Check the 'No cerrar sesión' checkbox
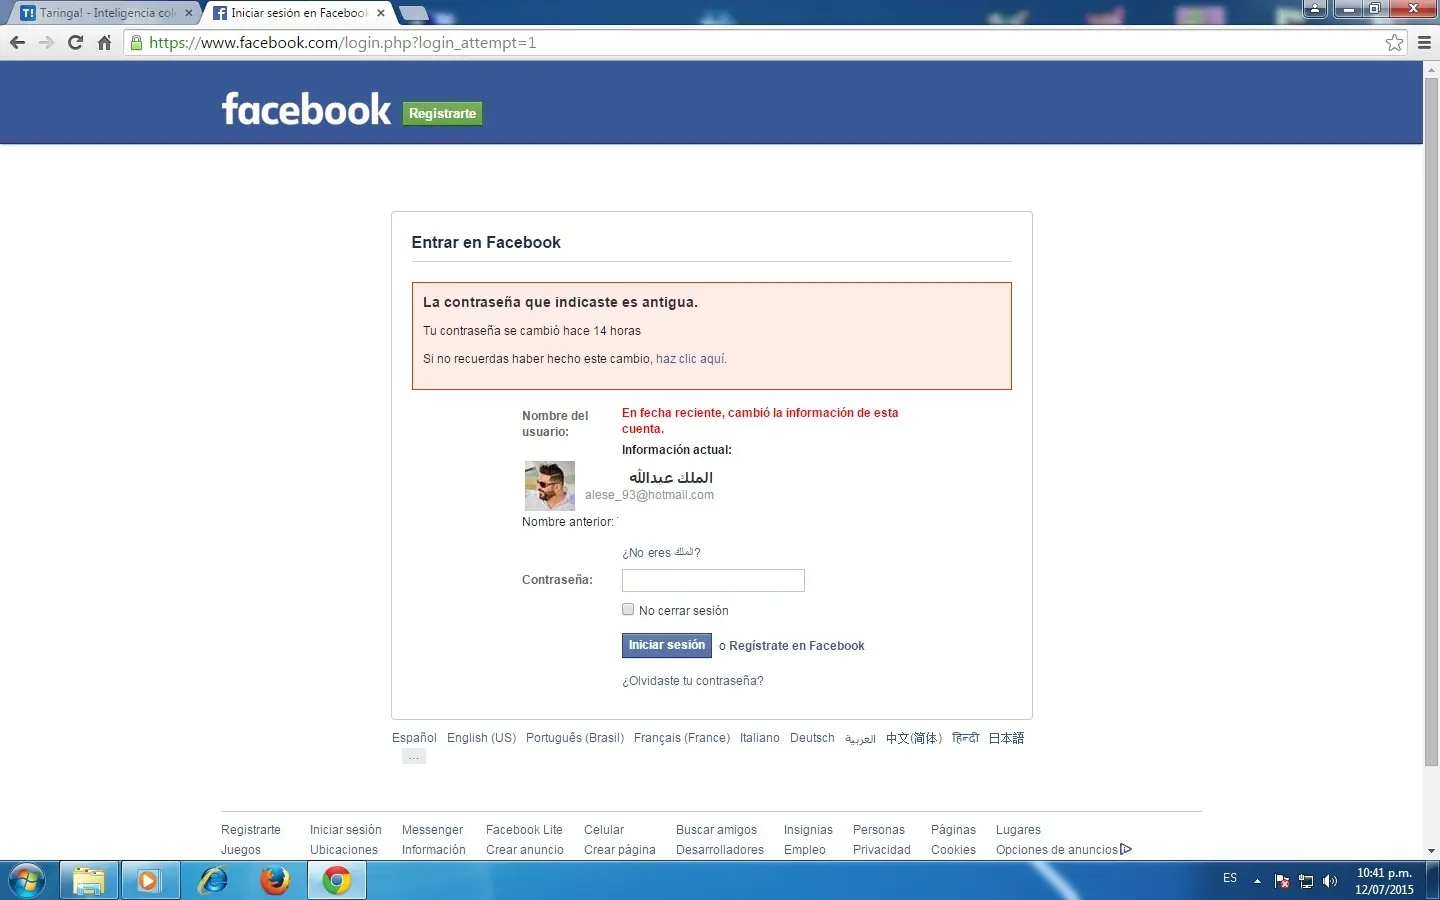This screenshot has width=1440, height=900. tap(628, 609)
